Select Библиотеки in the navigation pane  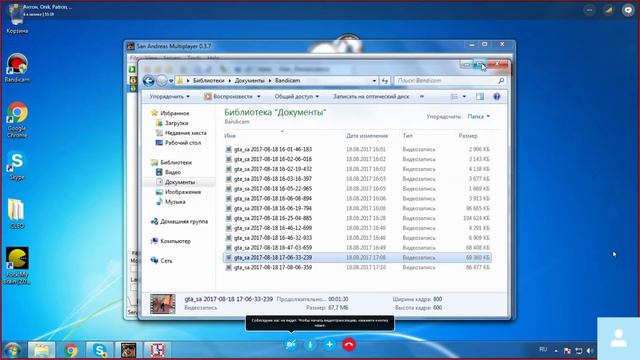pyautogui.click(x=171, y=162)
